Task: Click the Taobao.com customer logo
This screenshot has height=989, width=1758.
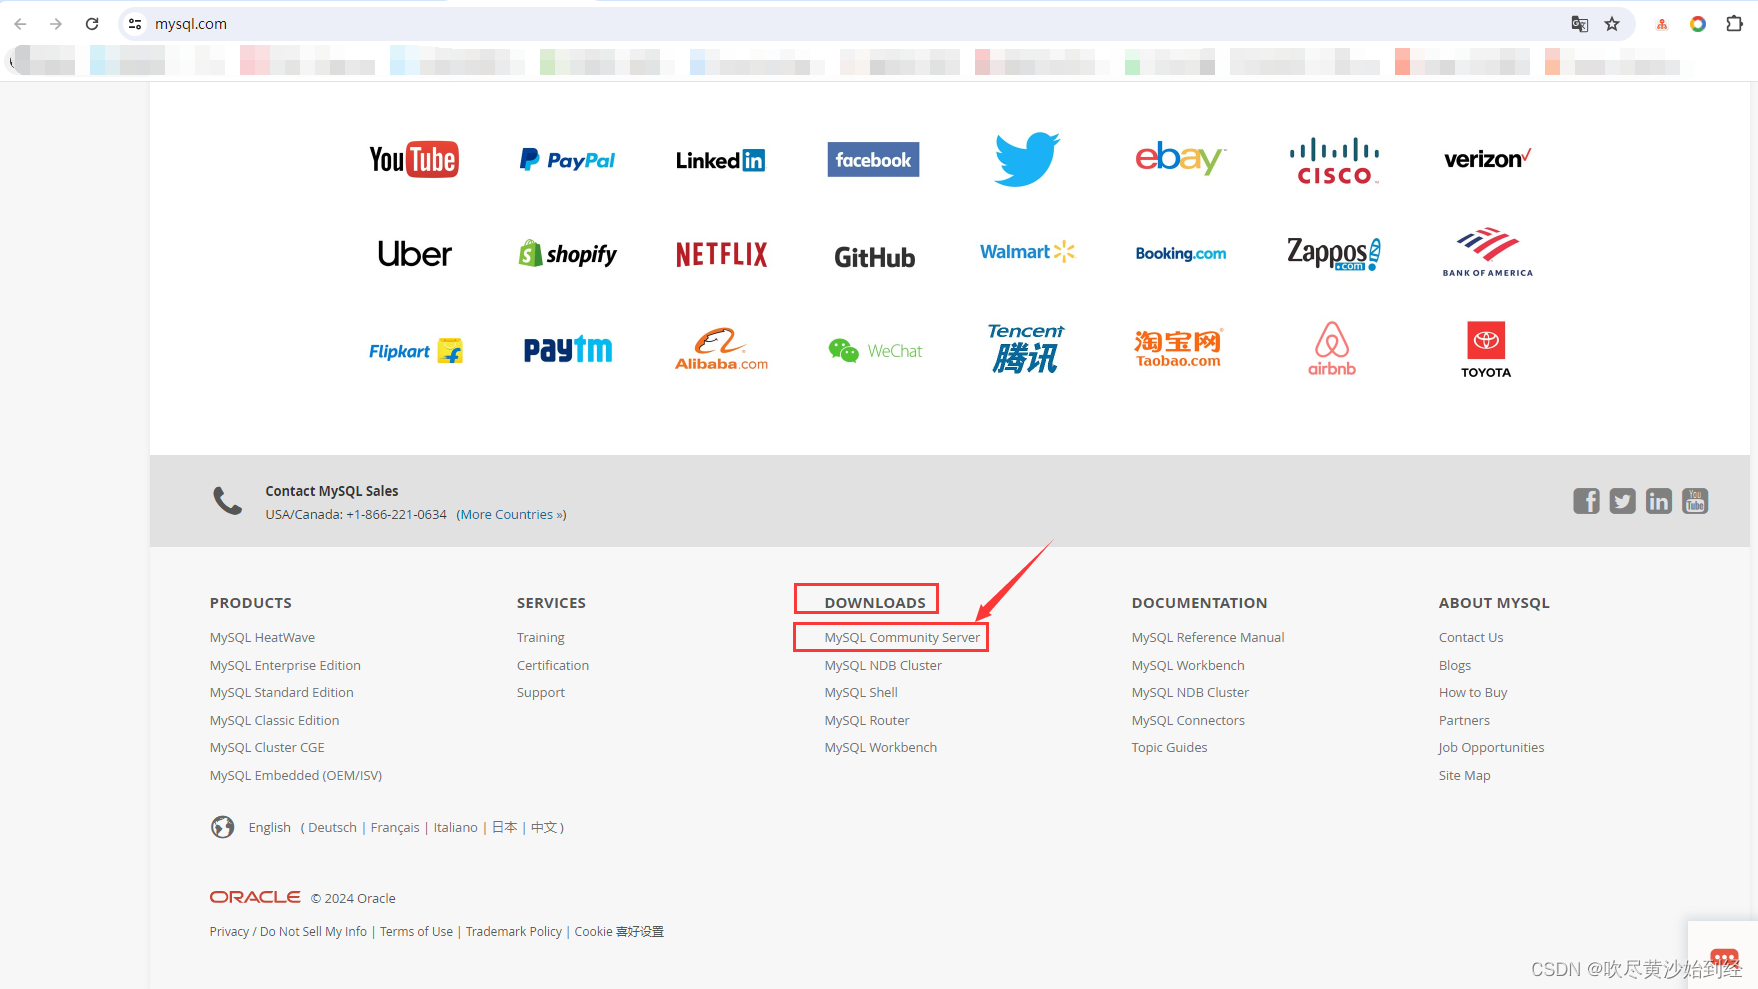Action: pyautogui.click(x=1179, y=348)
